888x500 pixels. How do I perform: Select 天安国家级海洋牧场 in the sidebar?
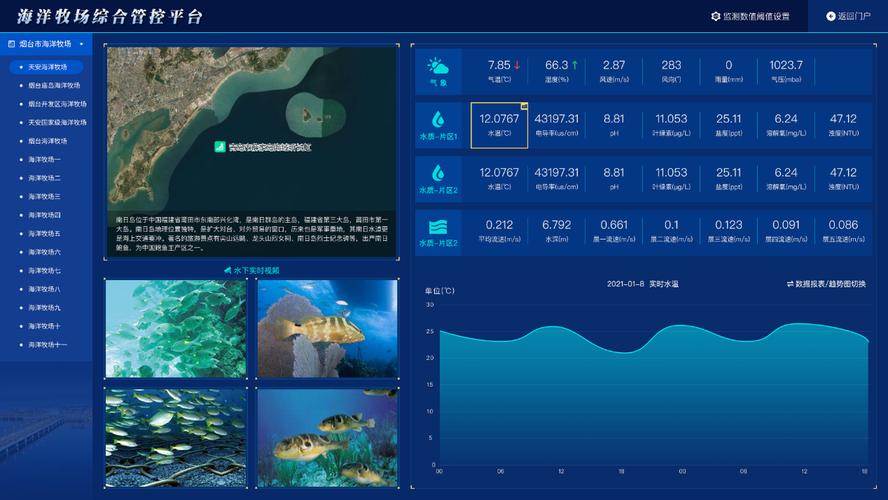(57, 122)
